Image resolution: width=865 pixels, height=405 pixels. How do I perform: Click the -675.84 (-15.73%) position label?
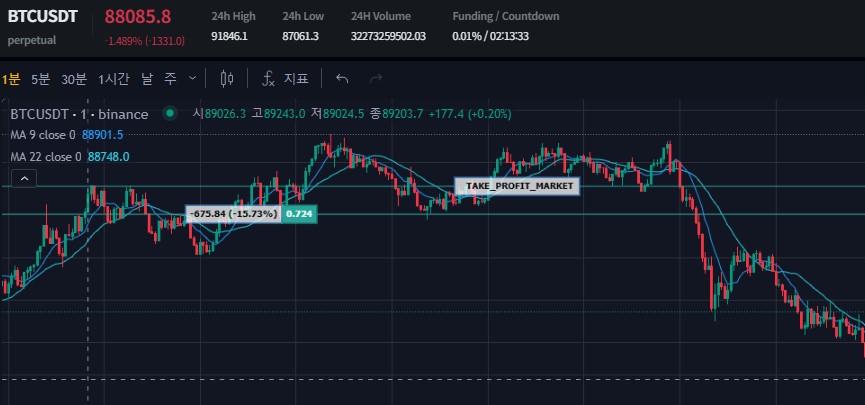point(233,214)
